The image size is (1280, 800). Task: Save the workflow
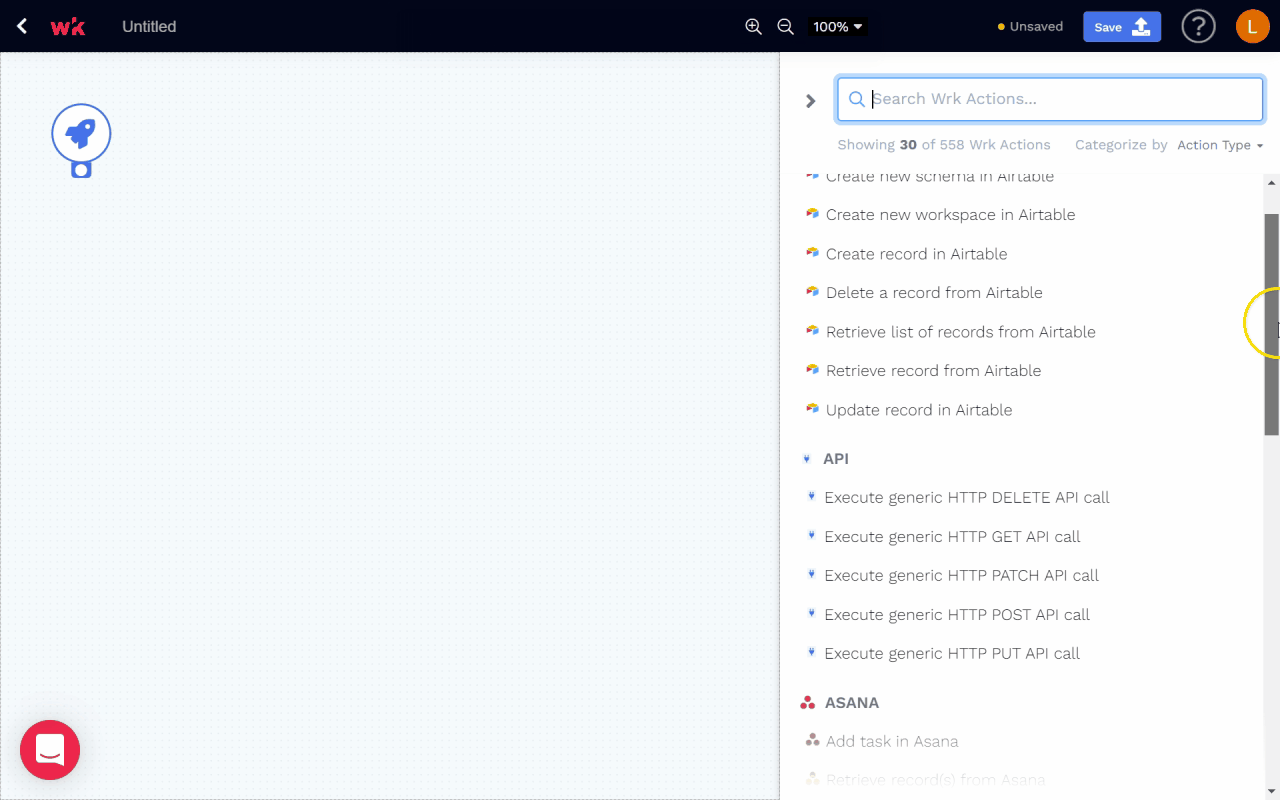pos(1122,27)
